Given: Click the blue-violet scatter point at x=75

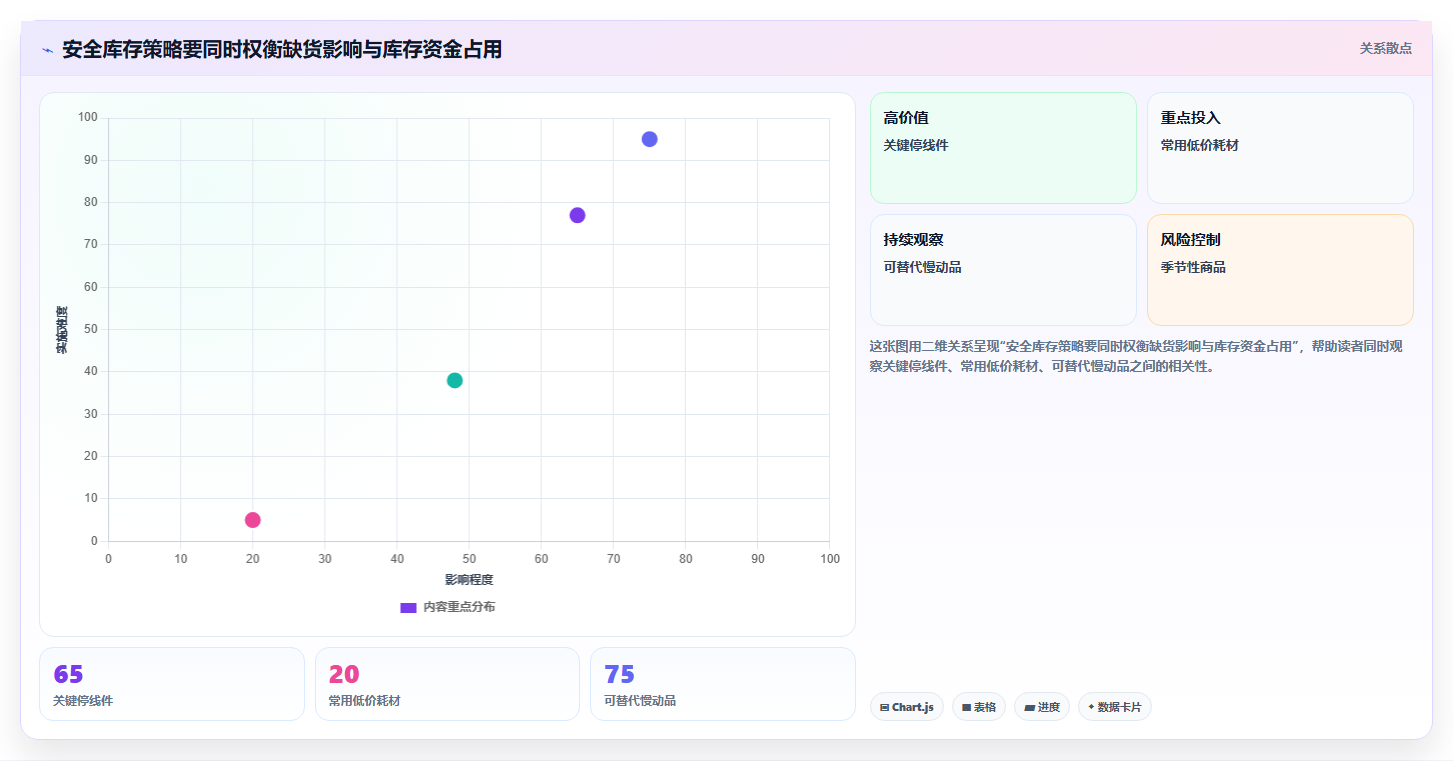Looking at the screenshot, I should pyautogui.click(x=650, y=139).
